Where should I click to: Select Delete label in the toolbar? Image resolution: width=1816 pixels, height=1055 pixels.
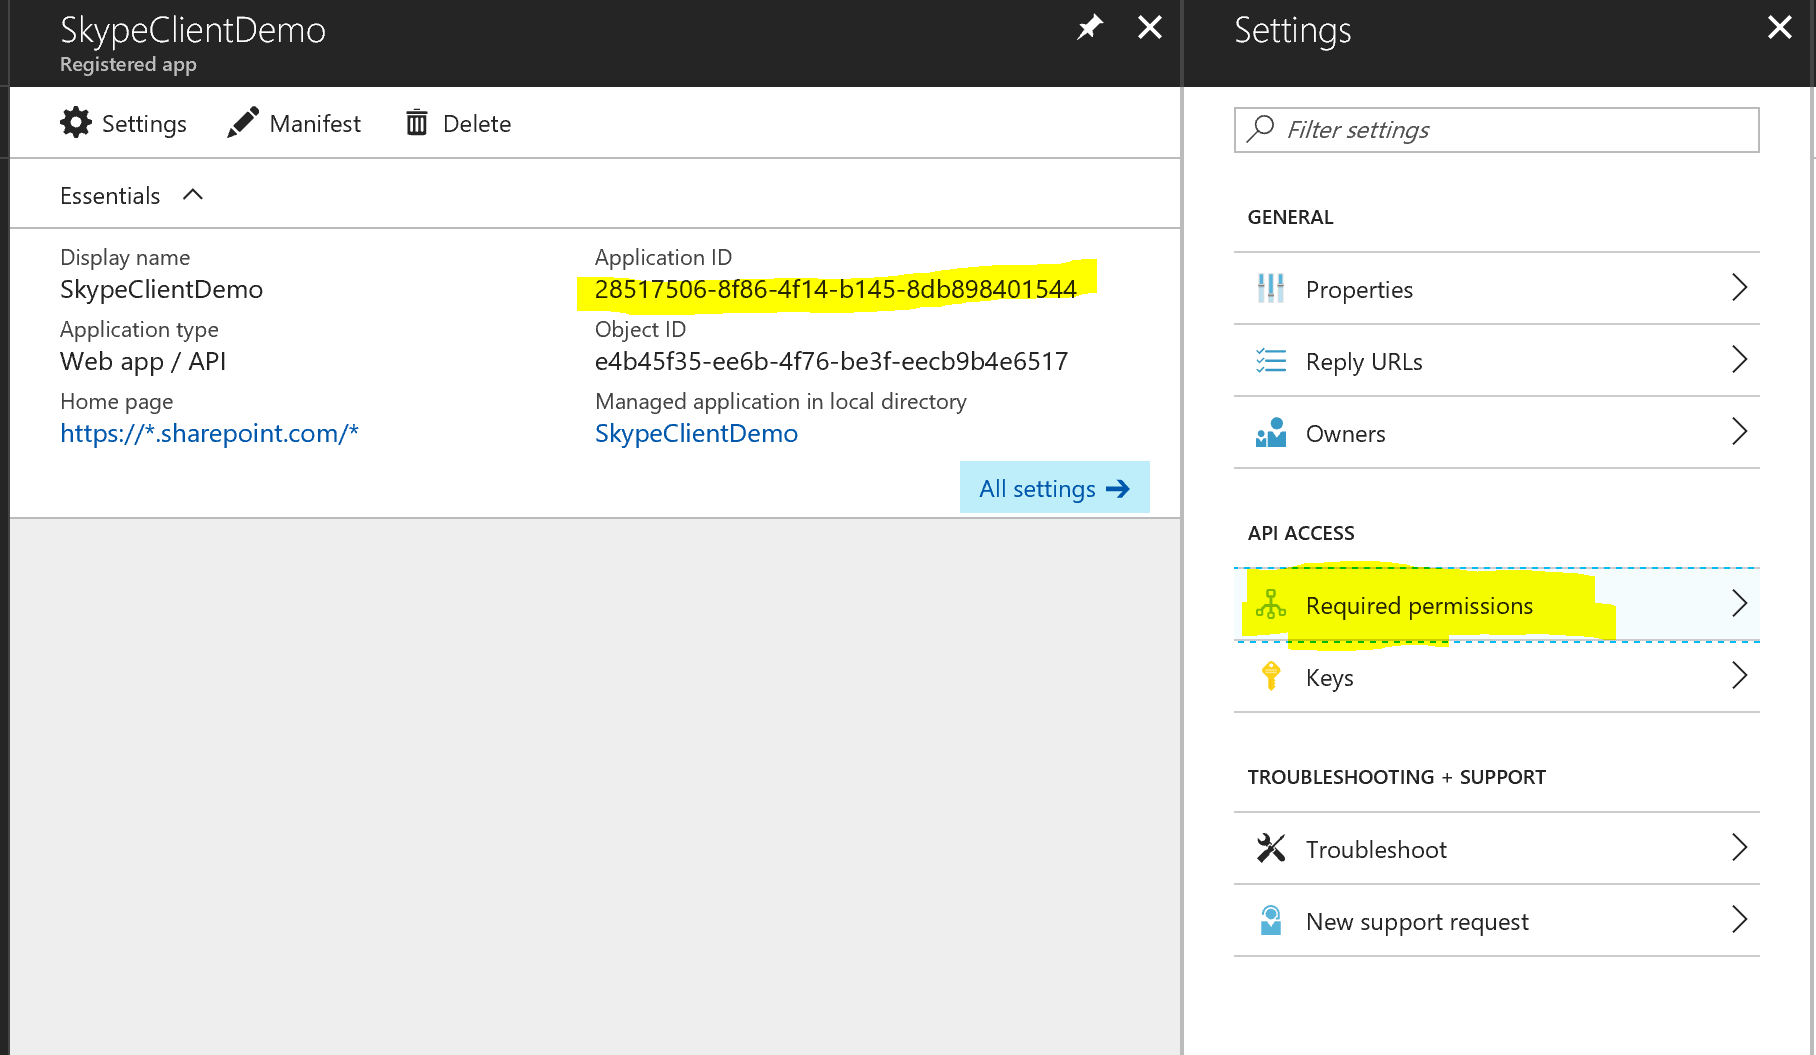pyautogui.click(x=477, y=124)
